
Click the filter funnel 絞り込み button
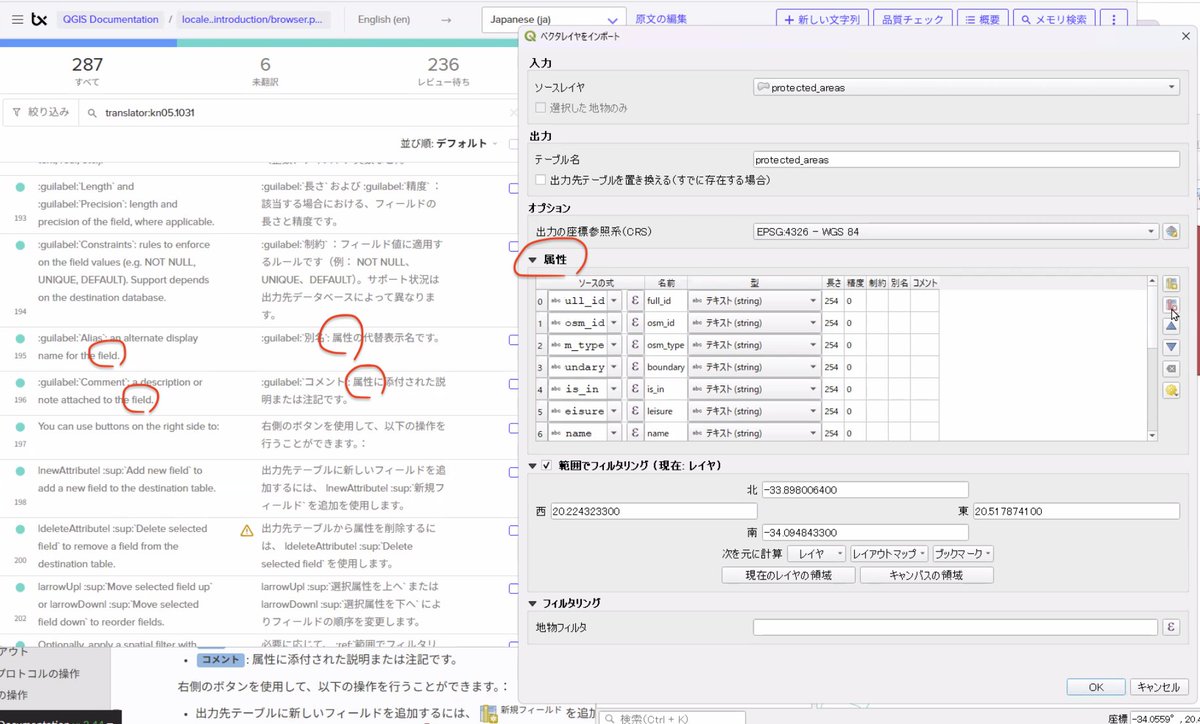(x=40, y=112)
